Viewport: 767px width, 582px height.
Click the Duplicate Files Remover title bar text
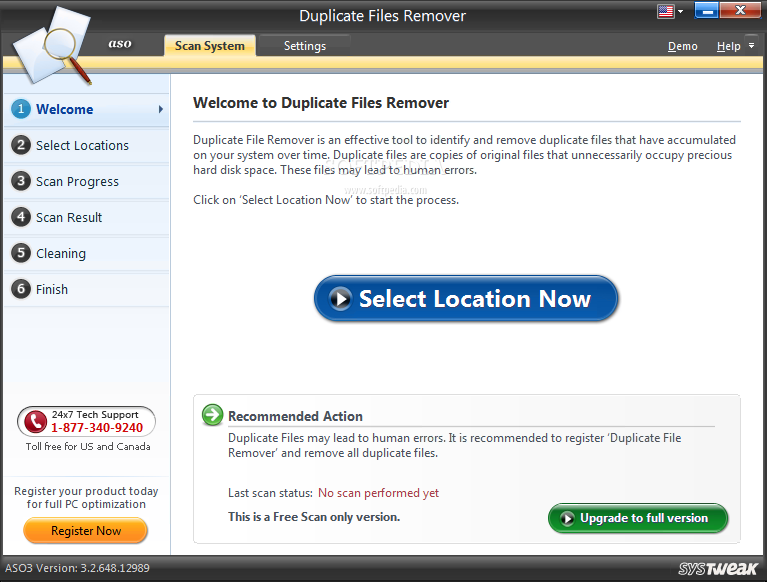tap(383, 16)
